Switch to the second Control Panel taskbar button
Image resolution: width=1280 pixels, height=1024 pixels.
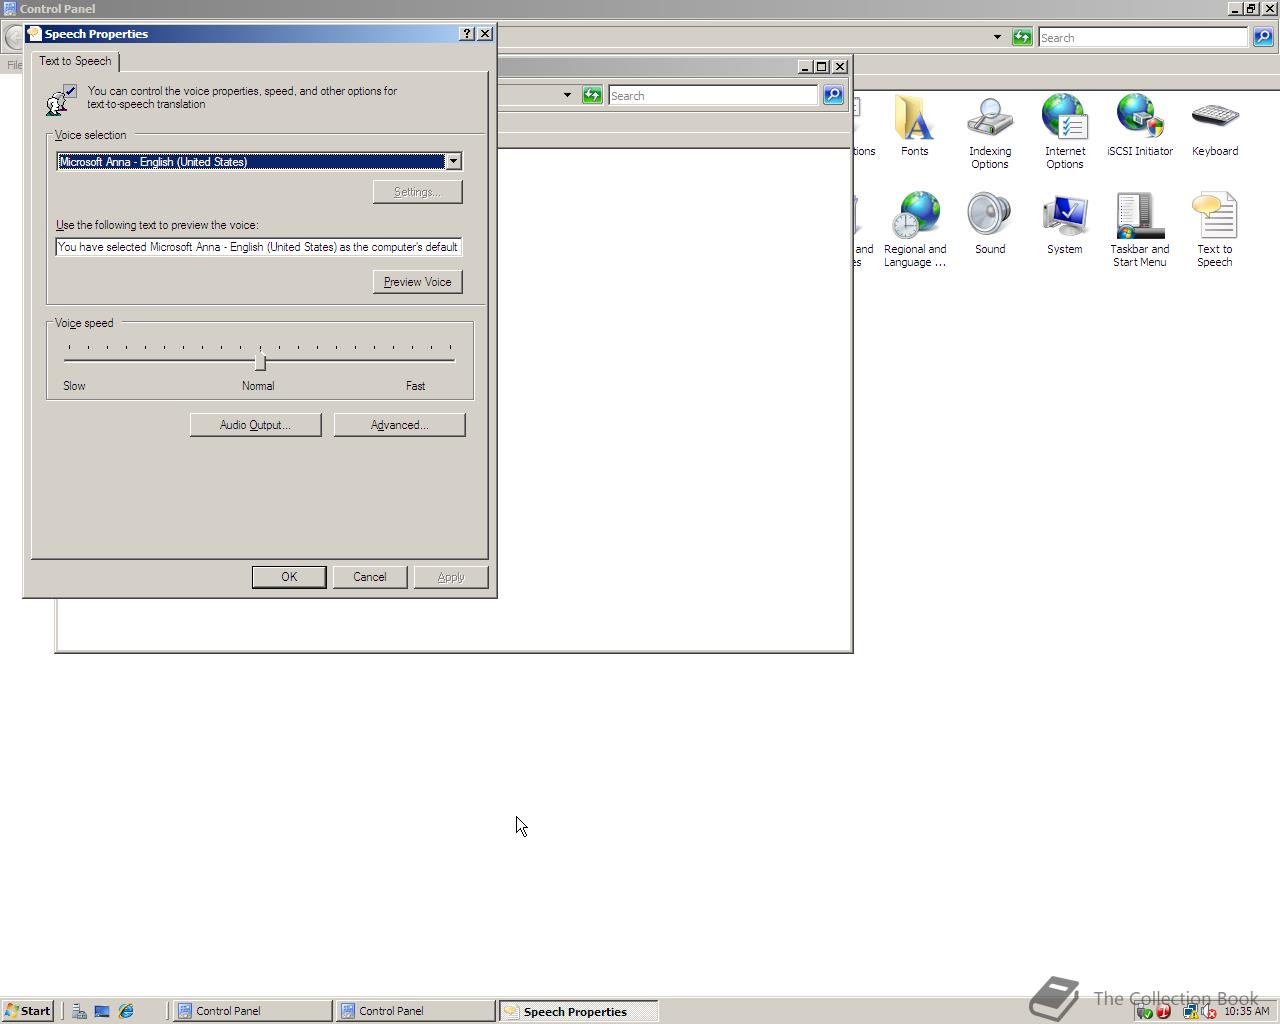pos(416,1011)
